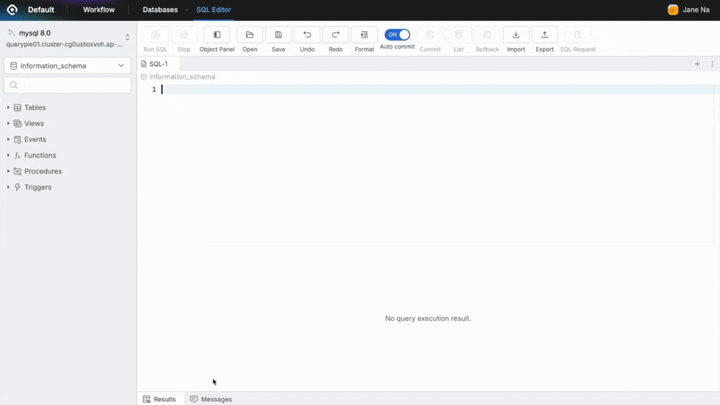
Task: Expand the Views tree node
Action: 8,124
